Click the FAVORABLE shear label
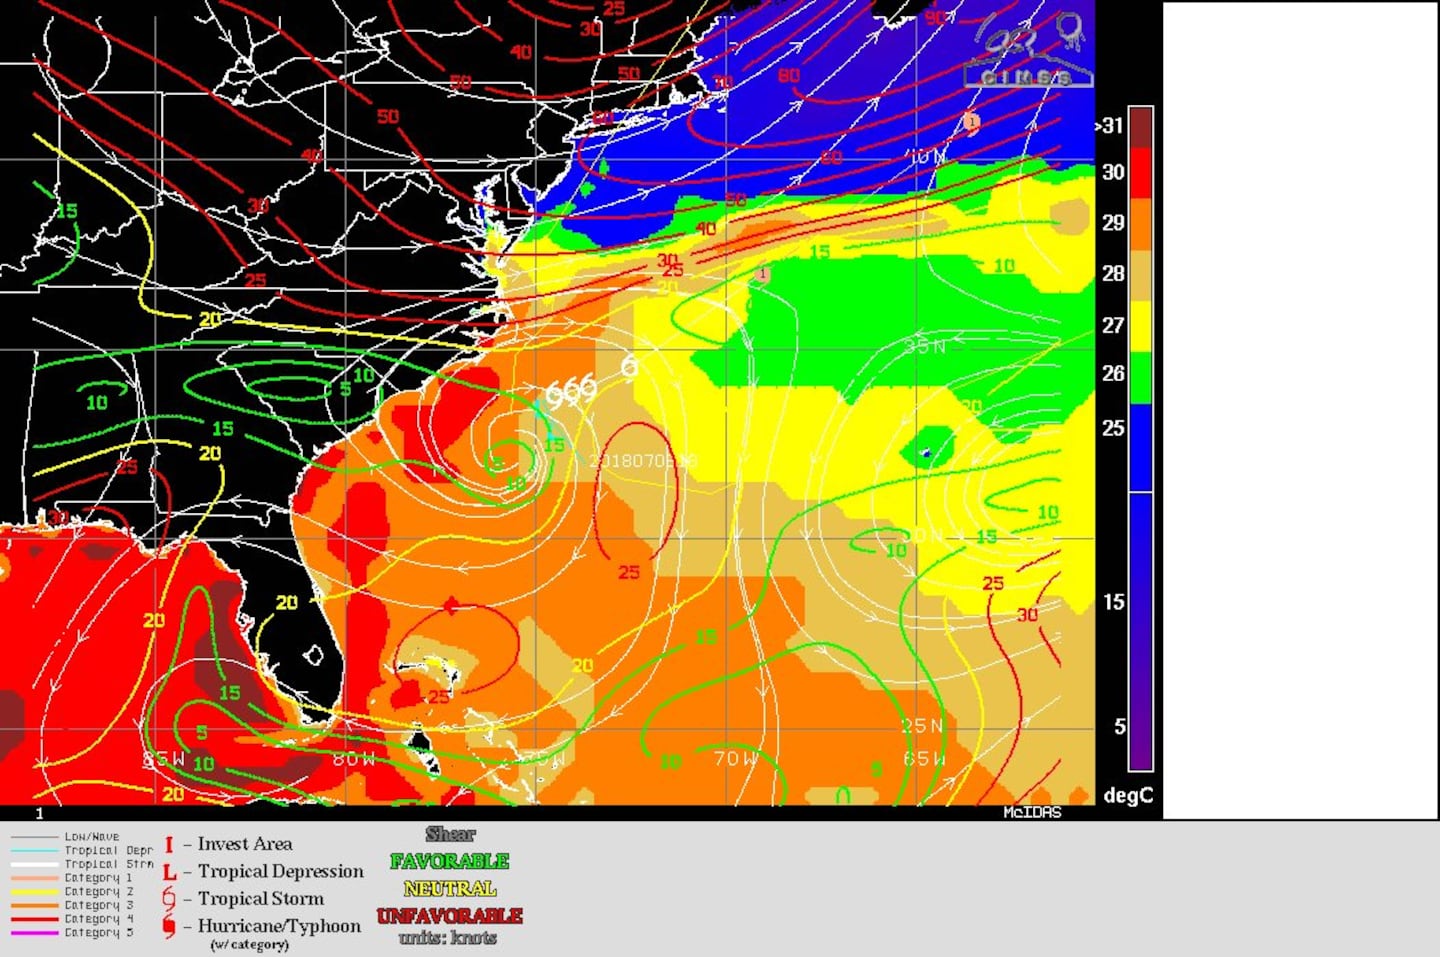 (449, 861)
